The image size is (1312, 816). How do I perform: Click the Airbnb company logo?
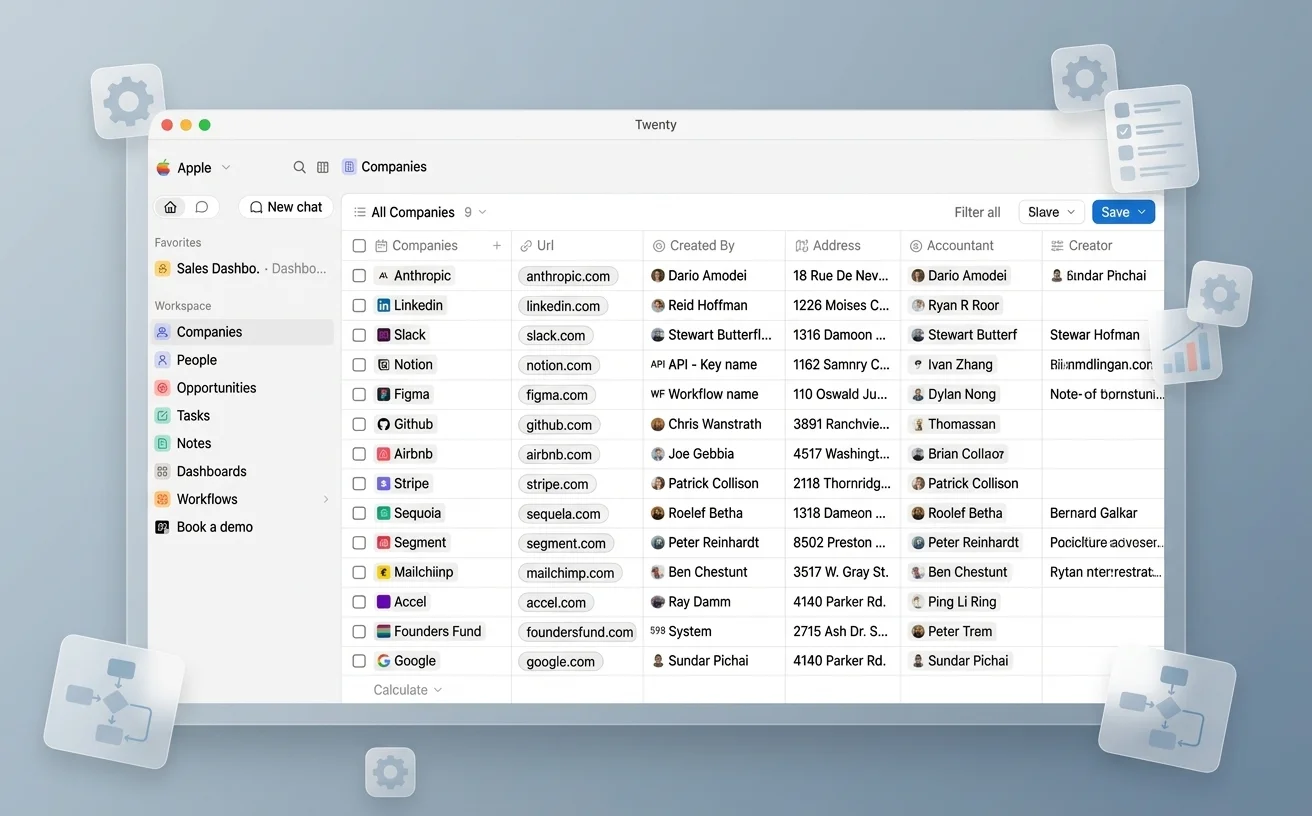click(x=383, y=454)
